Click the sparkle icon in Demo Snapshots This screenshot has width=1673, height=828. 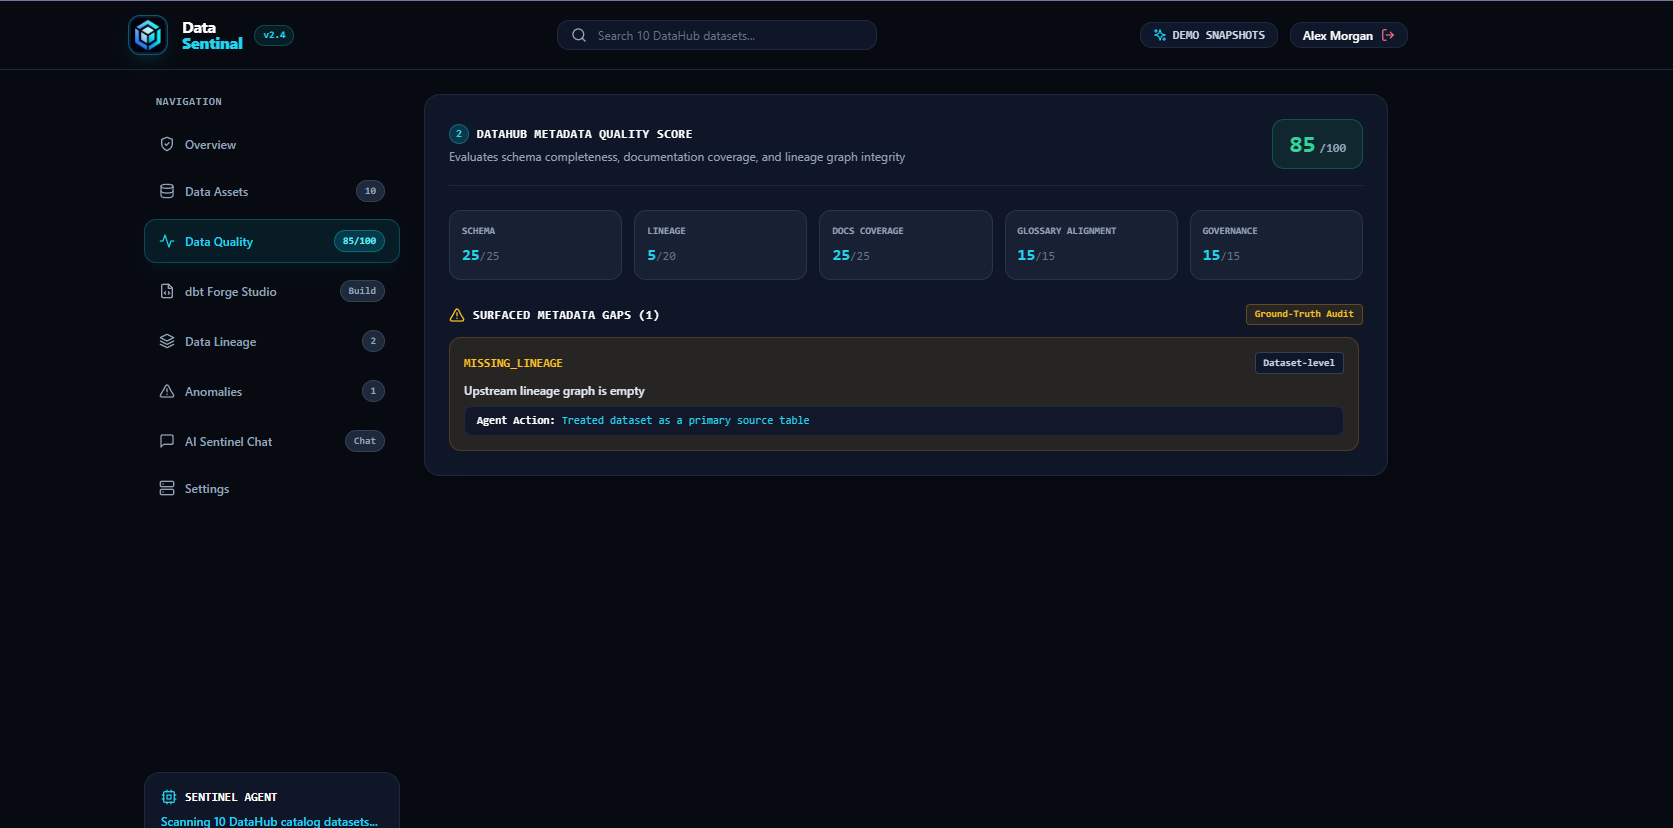point(1160,35)
